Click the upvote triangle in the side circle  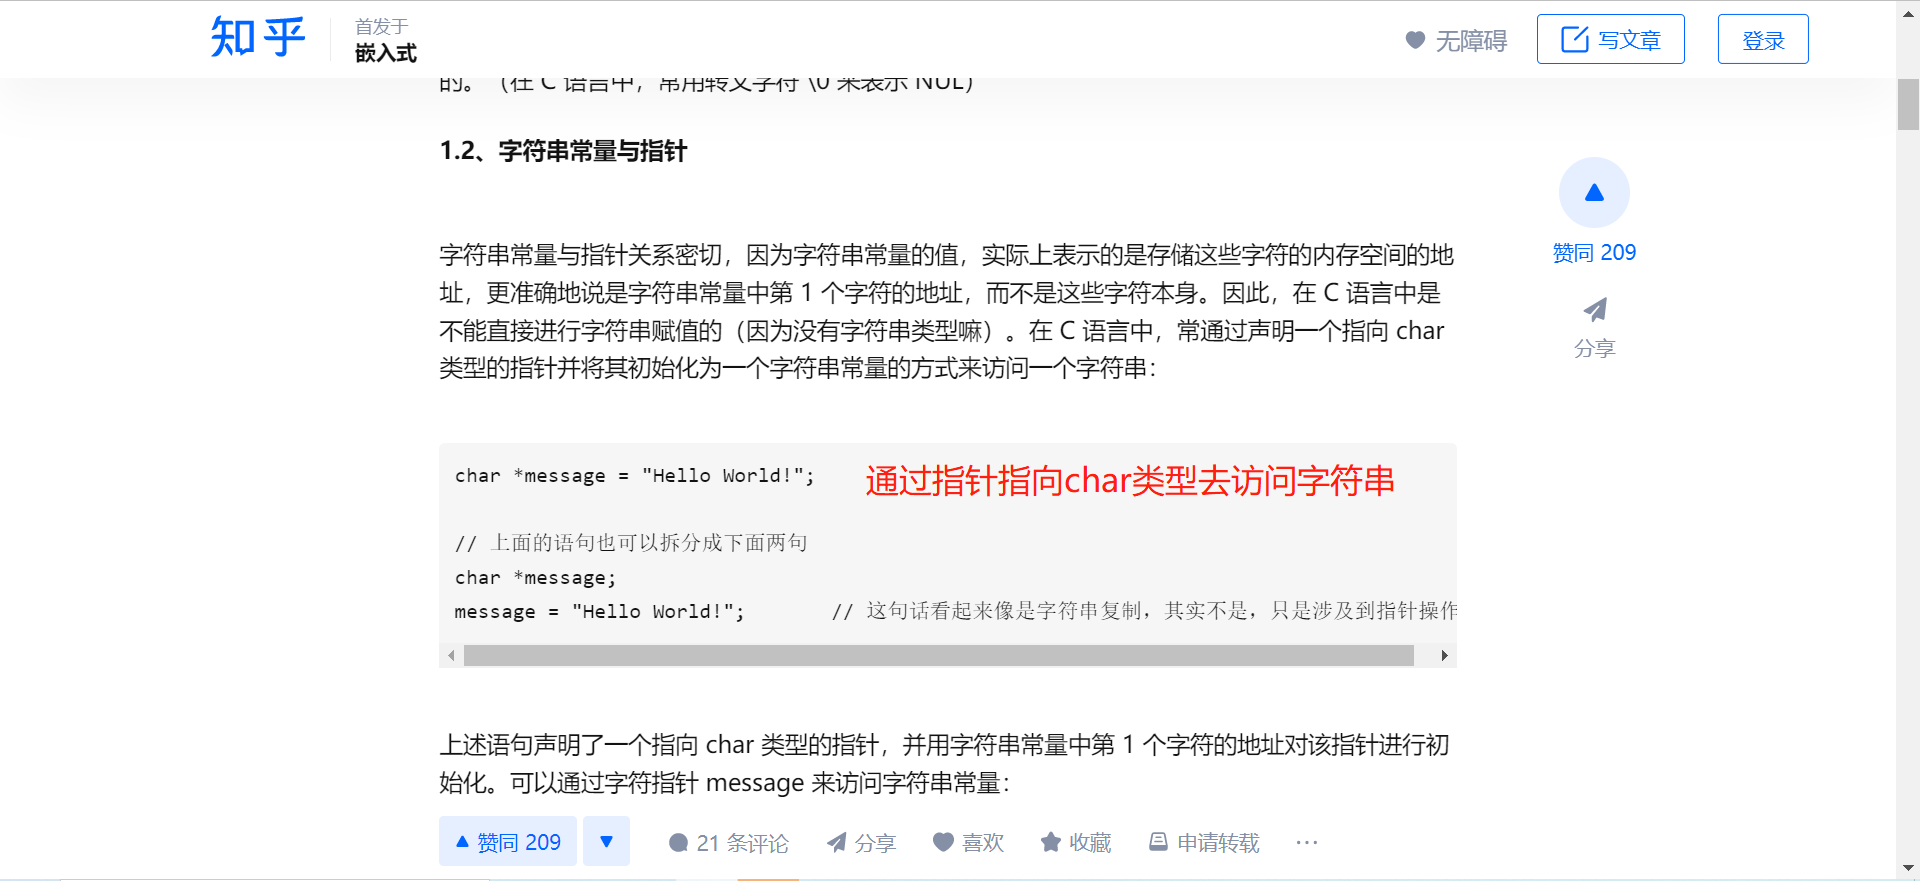coord(1594,192)
